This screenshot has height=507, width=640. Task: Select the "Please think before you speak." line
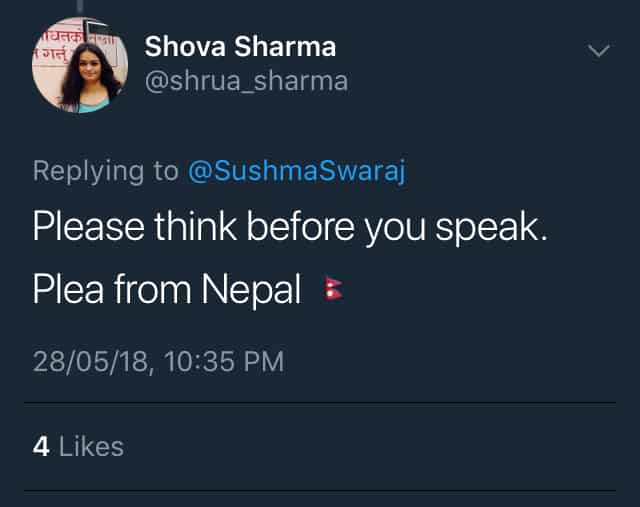tap(290, 228)
